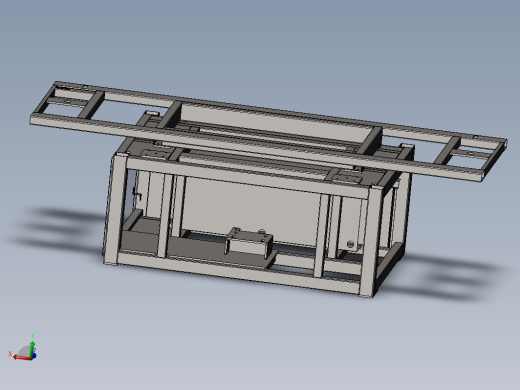Image resolution: width=520 pixels, height=390 pixels.
Task: Select the round knob near the right inner post
Action: [x=350, y=244]
